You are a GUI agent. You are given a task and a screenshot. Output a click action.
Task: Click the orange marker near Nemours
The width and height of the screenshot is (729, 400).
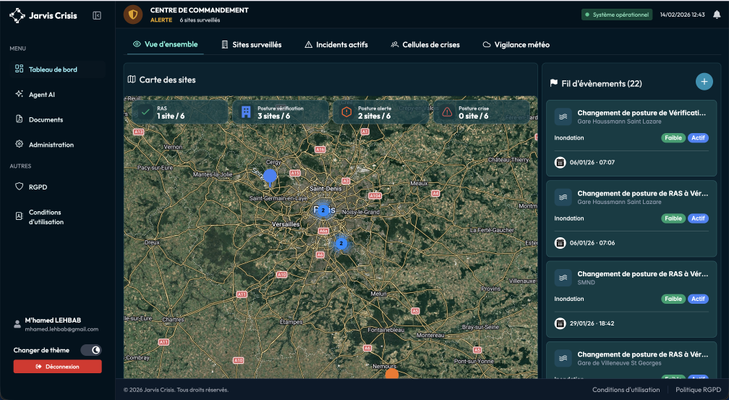coord(391,374)
